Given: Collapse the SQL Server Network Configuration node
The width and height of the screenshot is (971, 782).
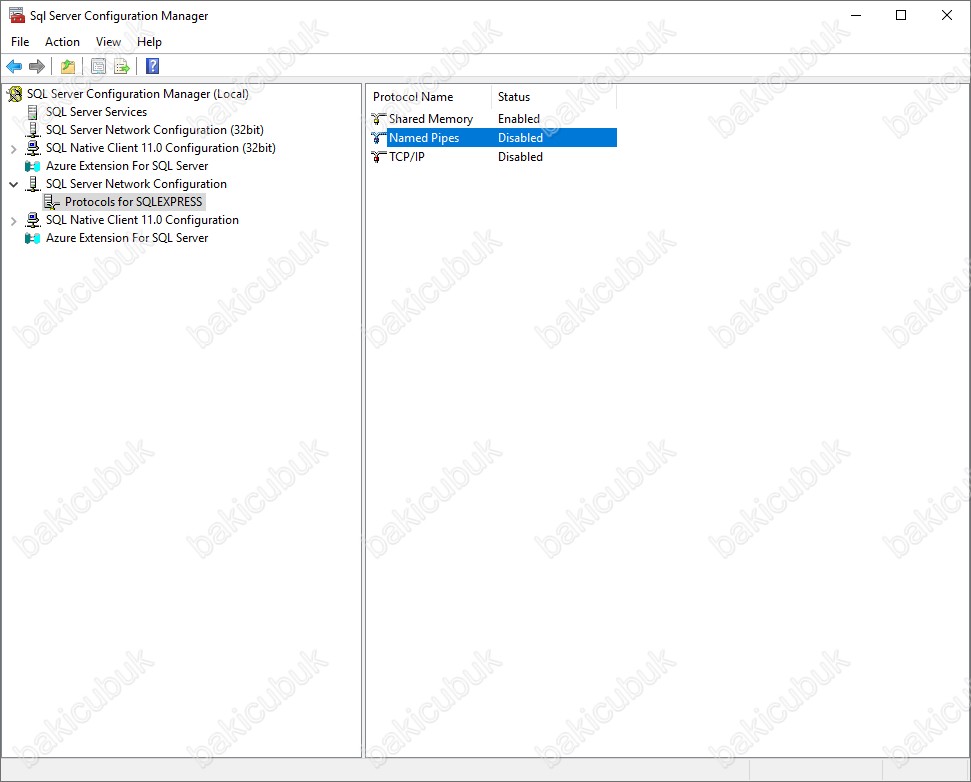Looking at the screenshot, I should click(14, 185).
